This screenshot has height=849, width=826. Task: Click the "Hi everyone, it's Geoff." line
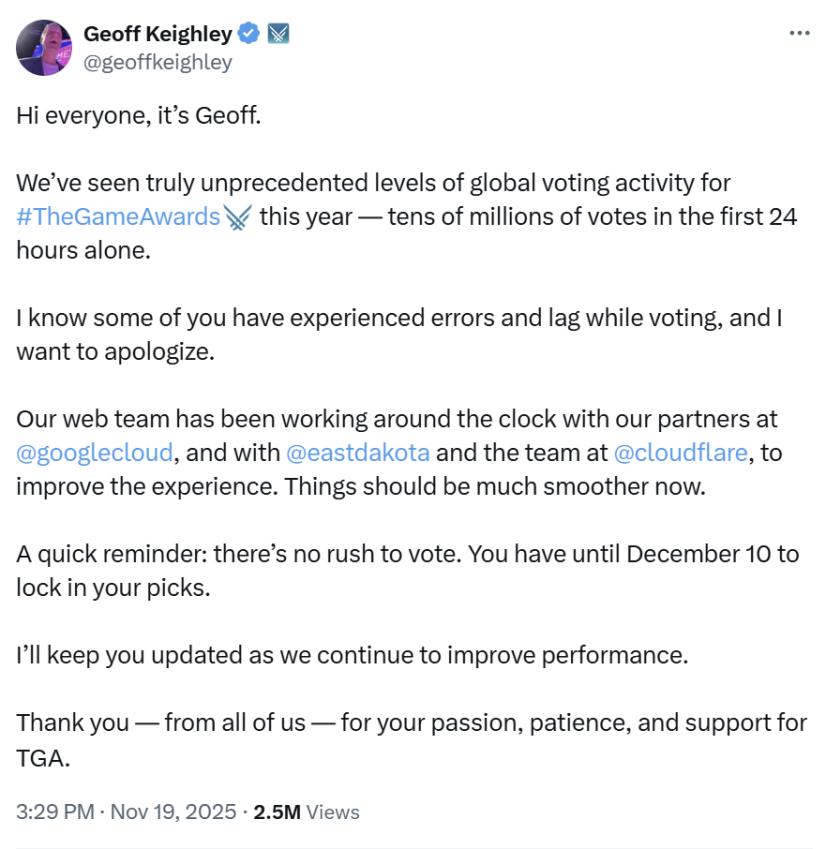coord(138,116)
